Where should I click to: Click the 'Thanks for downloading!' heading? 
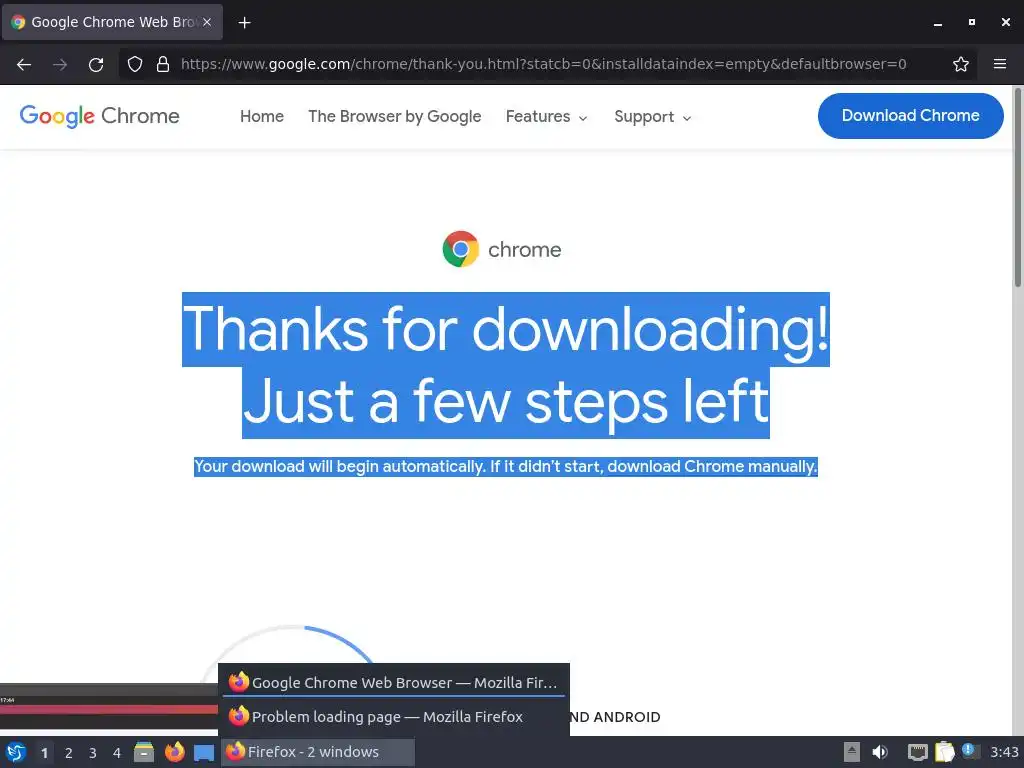(x=506, y=329)
